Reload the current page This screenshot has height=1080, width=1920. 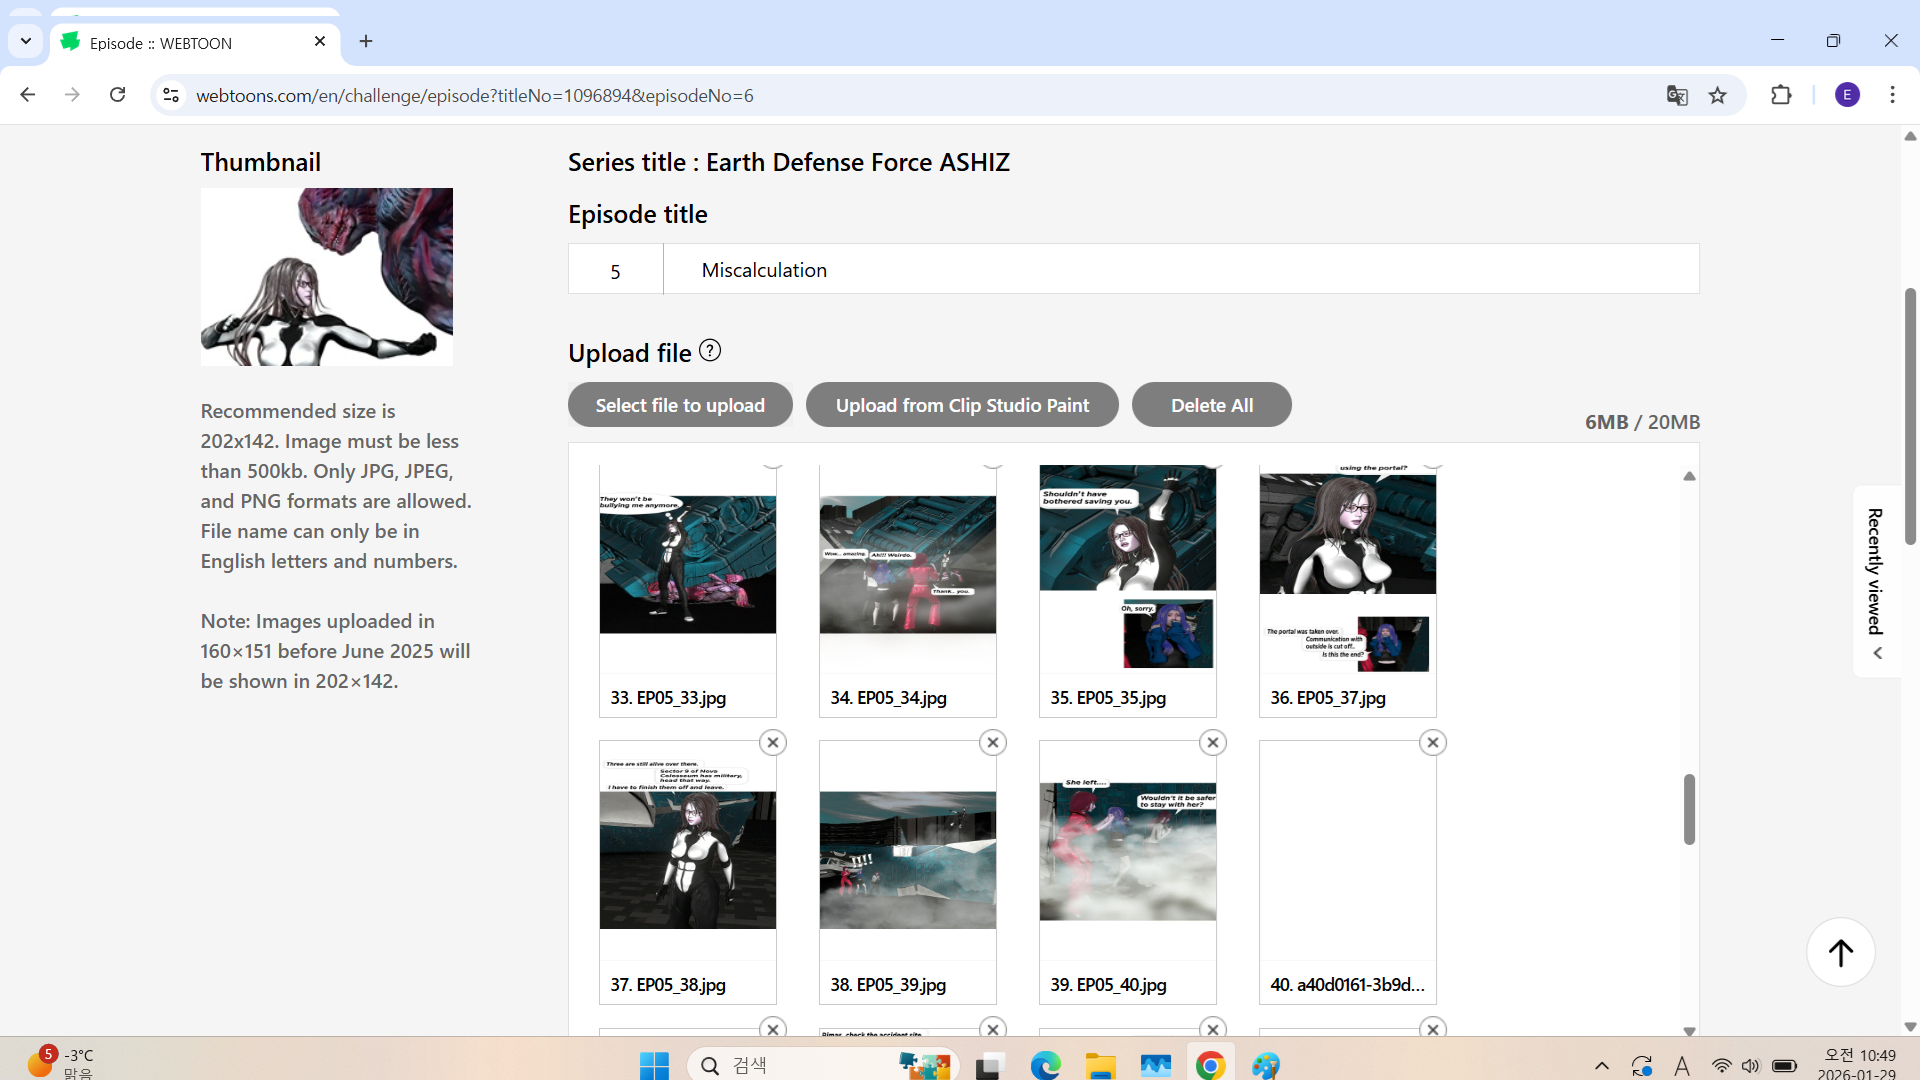pyautogui.click(x=118, y=95)
